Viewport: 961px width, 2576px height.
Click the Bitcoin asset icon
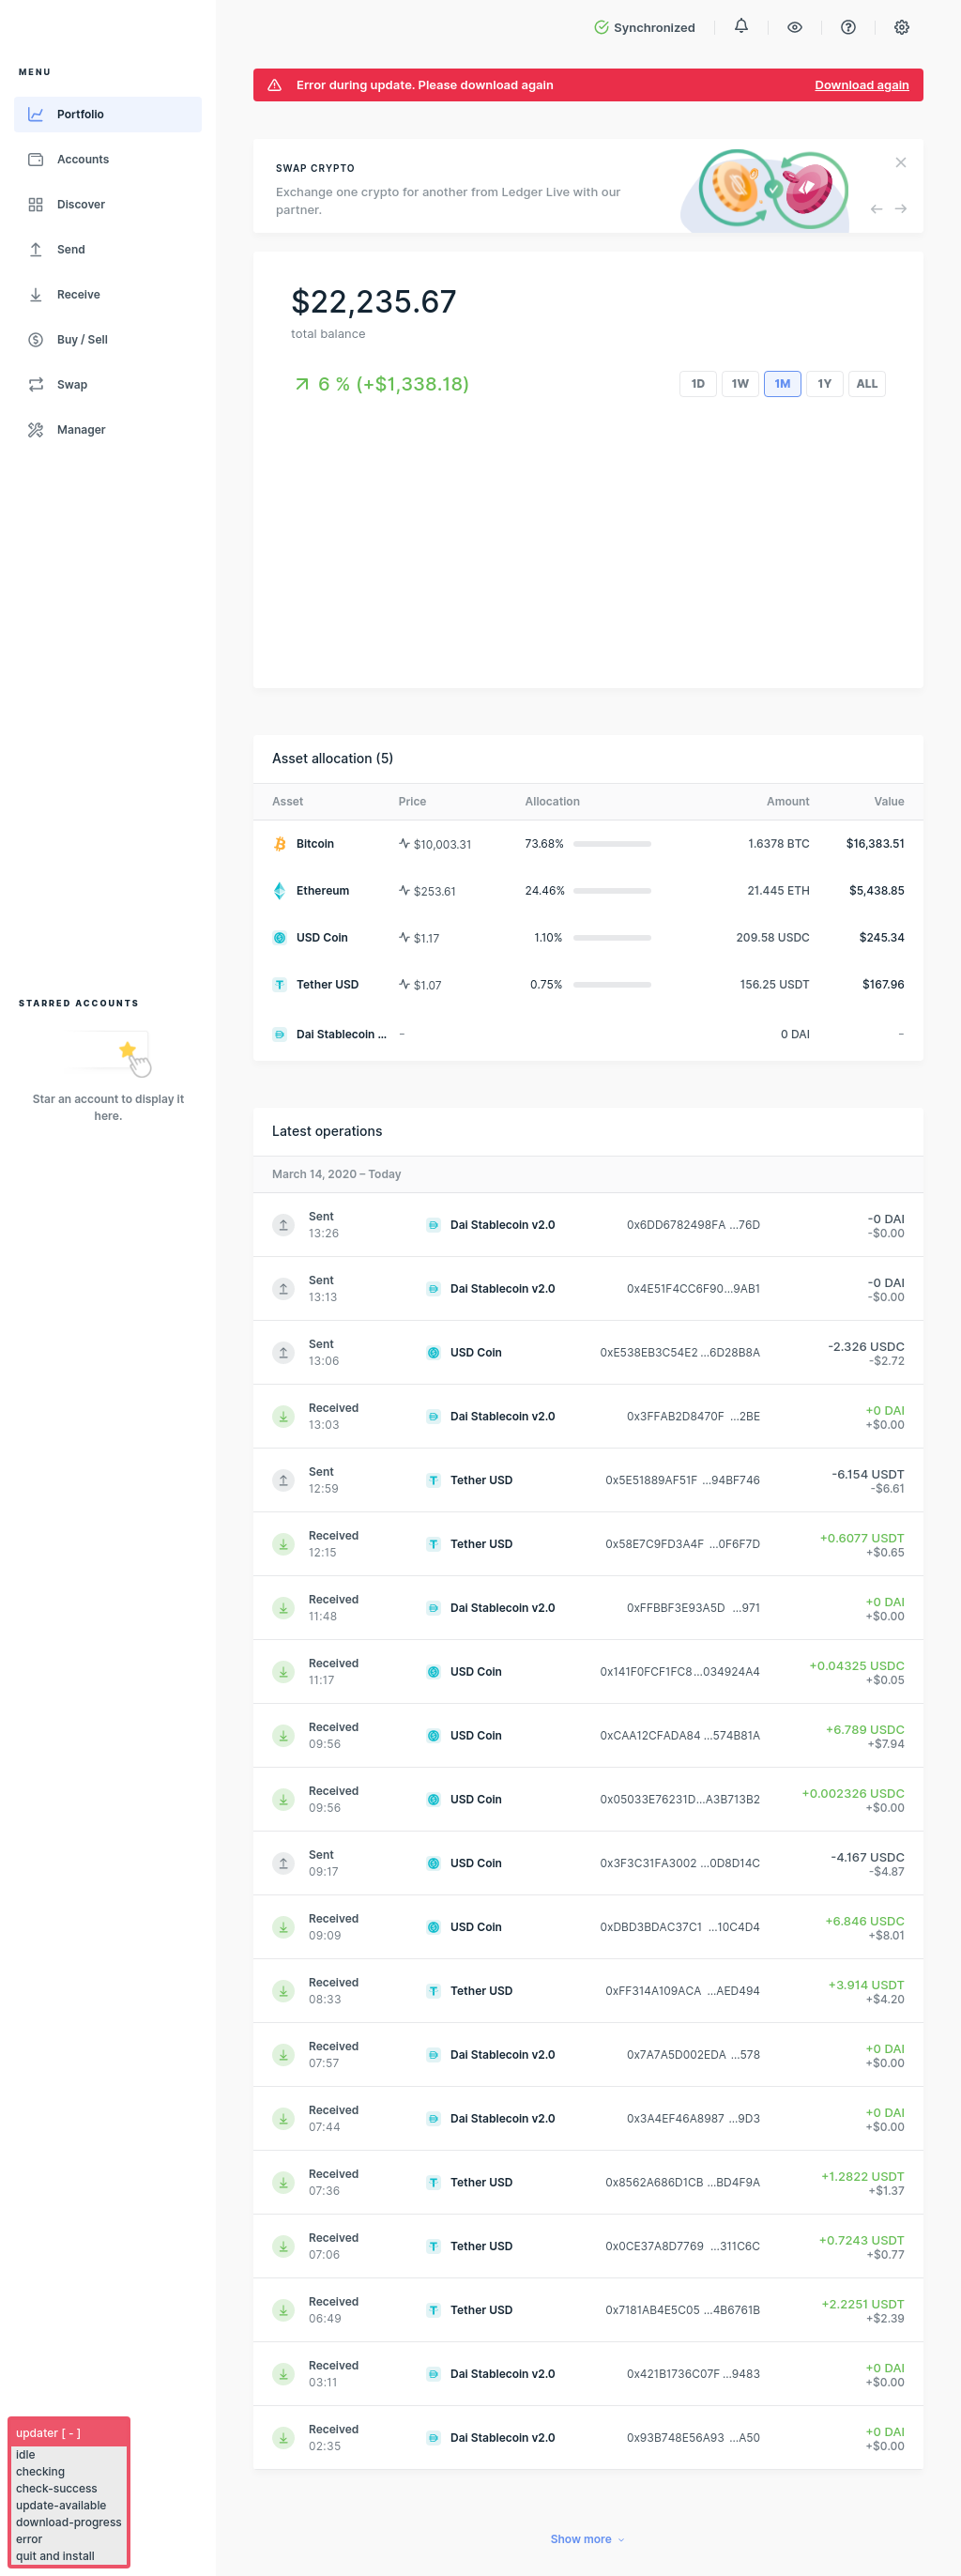click(x=280, y=844)
